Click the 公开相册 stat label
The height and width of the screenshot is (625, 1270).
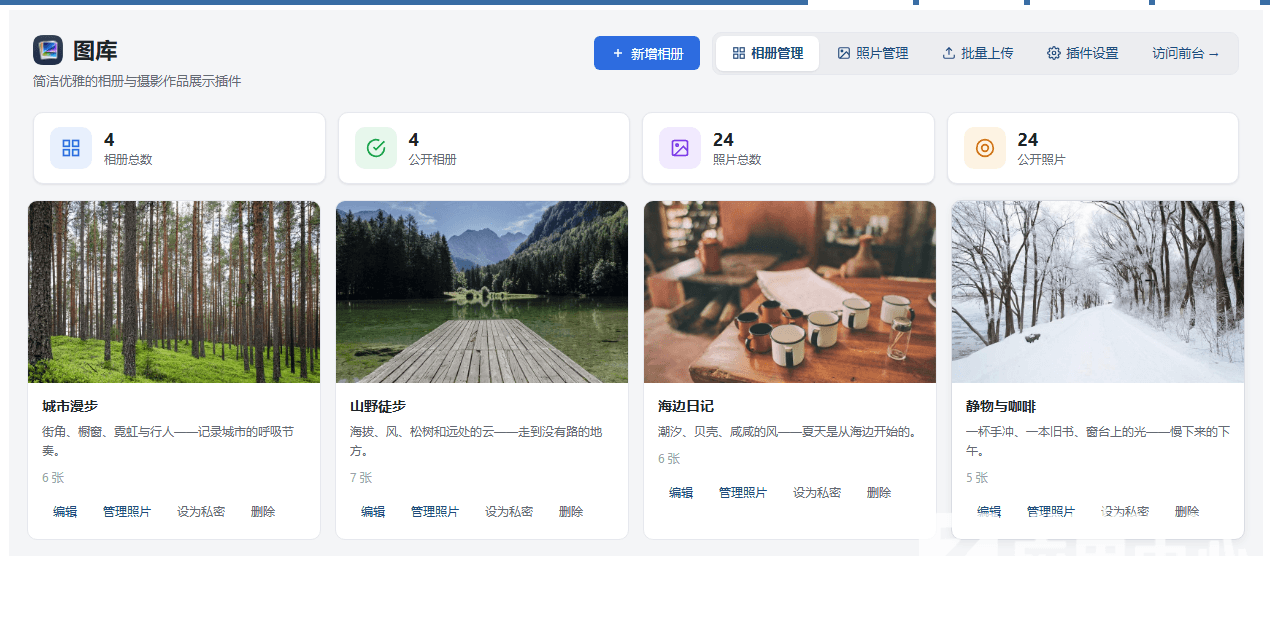(433, 159)
